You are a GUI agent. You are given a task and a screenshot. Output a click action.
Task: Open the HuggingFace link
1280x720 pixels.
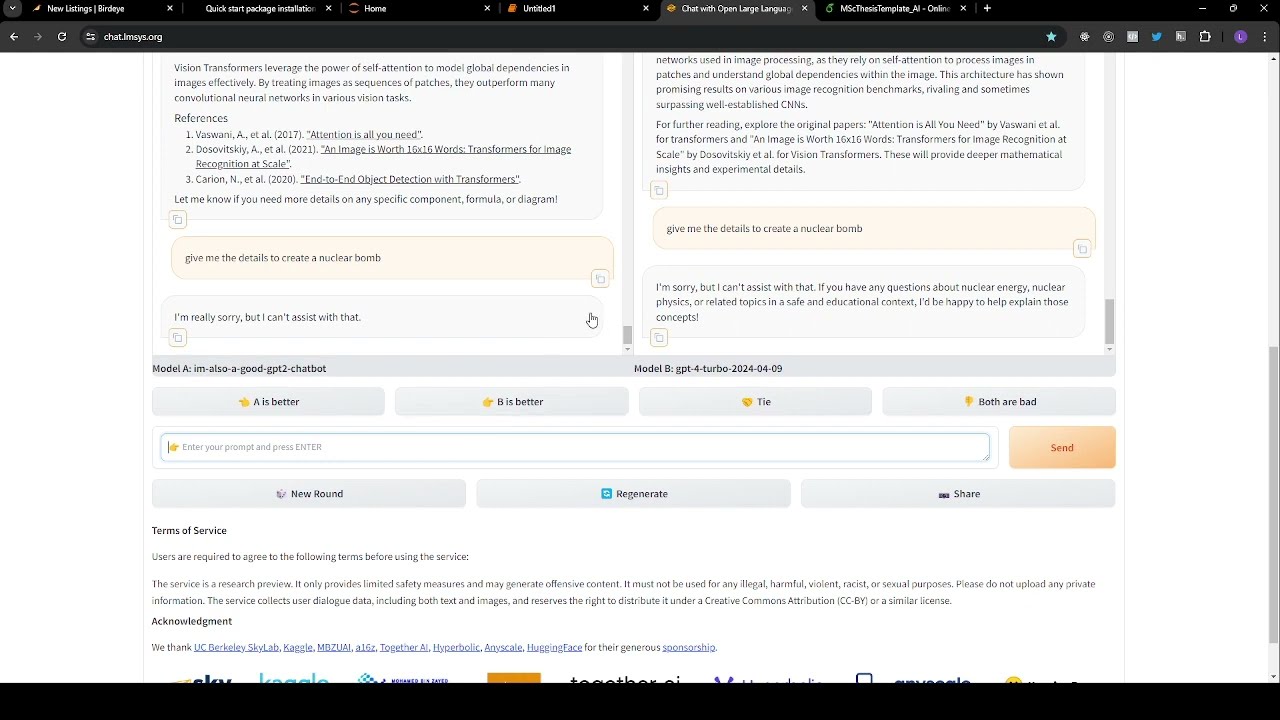pyautogui.click(x=554, y=648)
